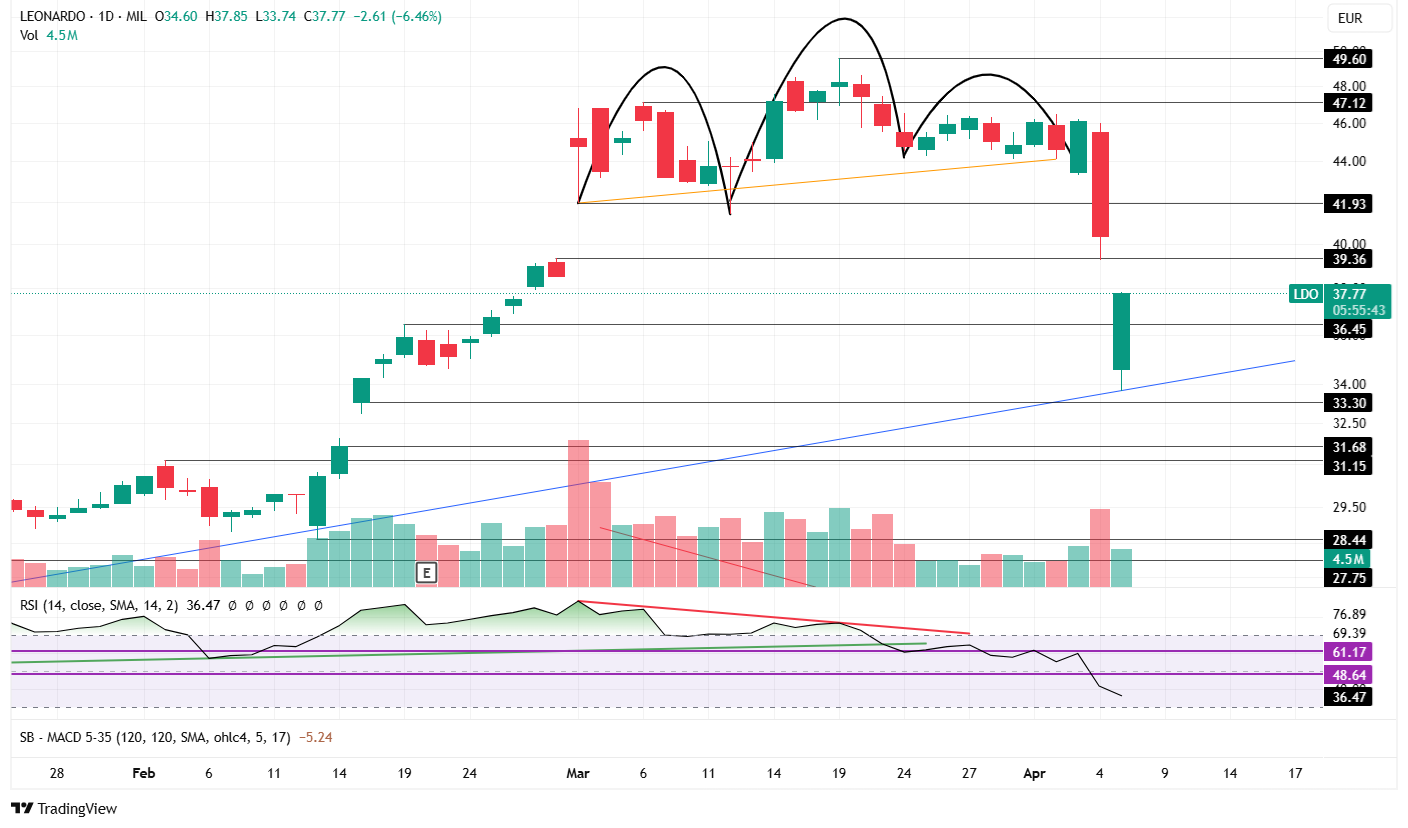
Task: Click the 28 date label on time axis
Action: (57, 773)
